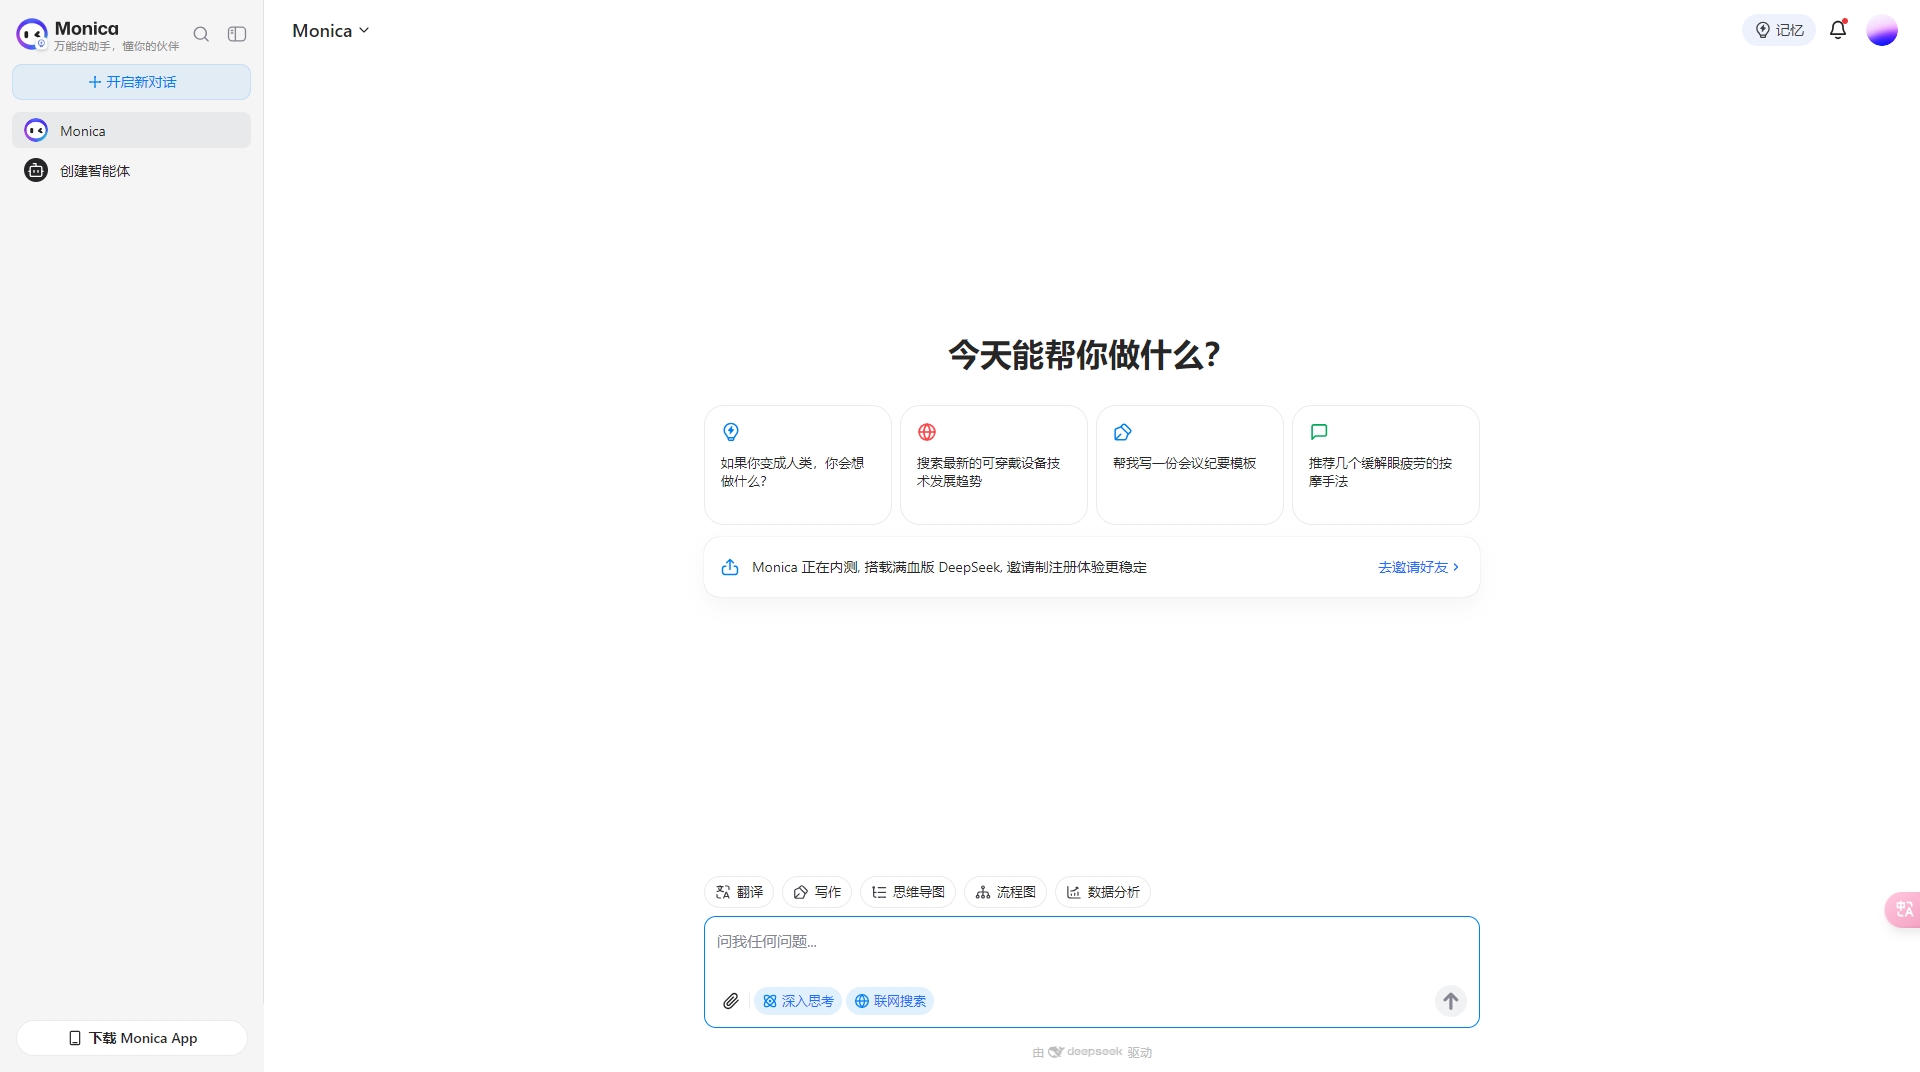The image size is (1920, 1072).
Task: Click the share icon in invite banner
Action: tap(730, 567)
